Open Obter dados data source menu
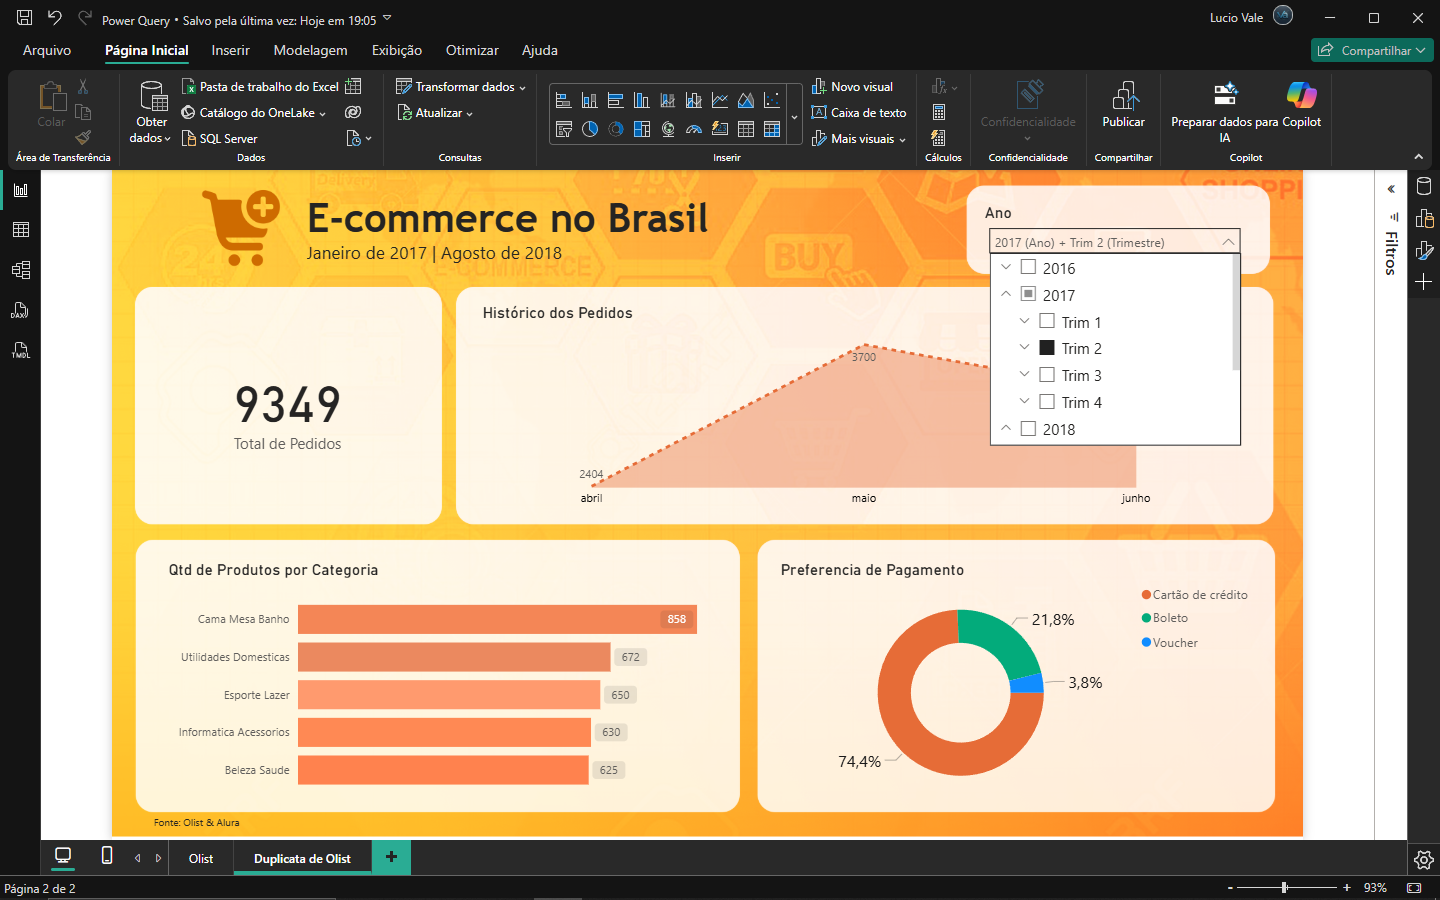Screen dimensions: 1440x900 click(x=152, y=113)
